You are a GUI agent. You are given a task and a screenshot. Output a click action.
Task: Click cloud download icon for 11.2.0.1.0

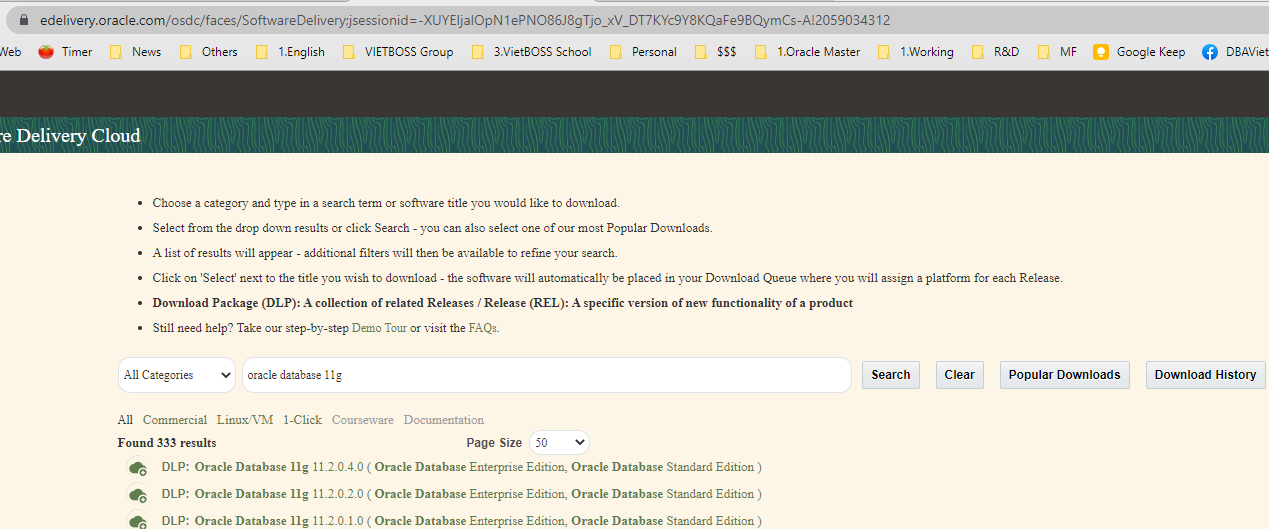138,521
